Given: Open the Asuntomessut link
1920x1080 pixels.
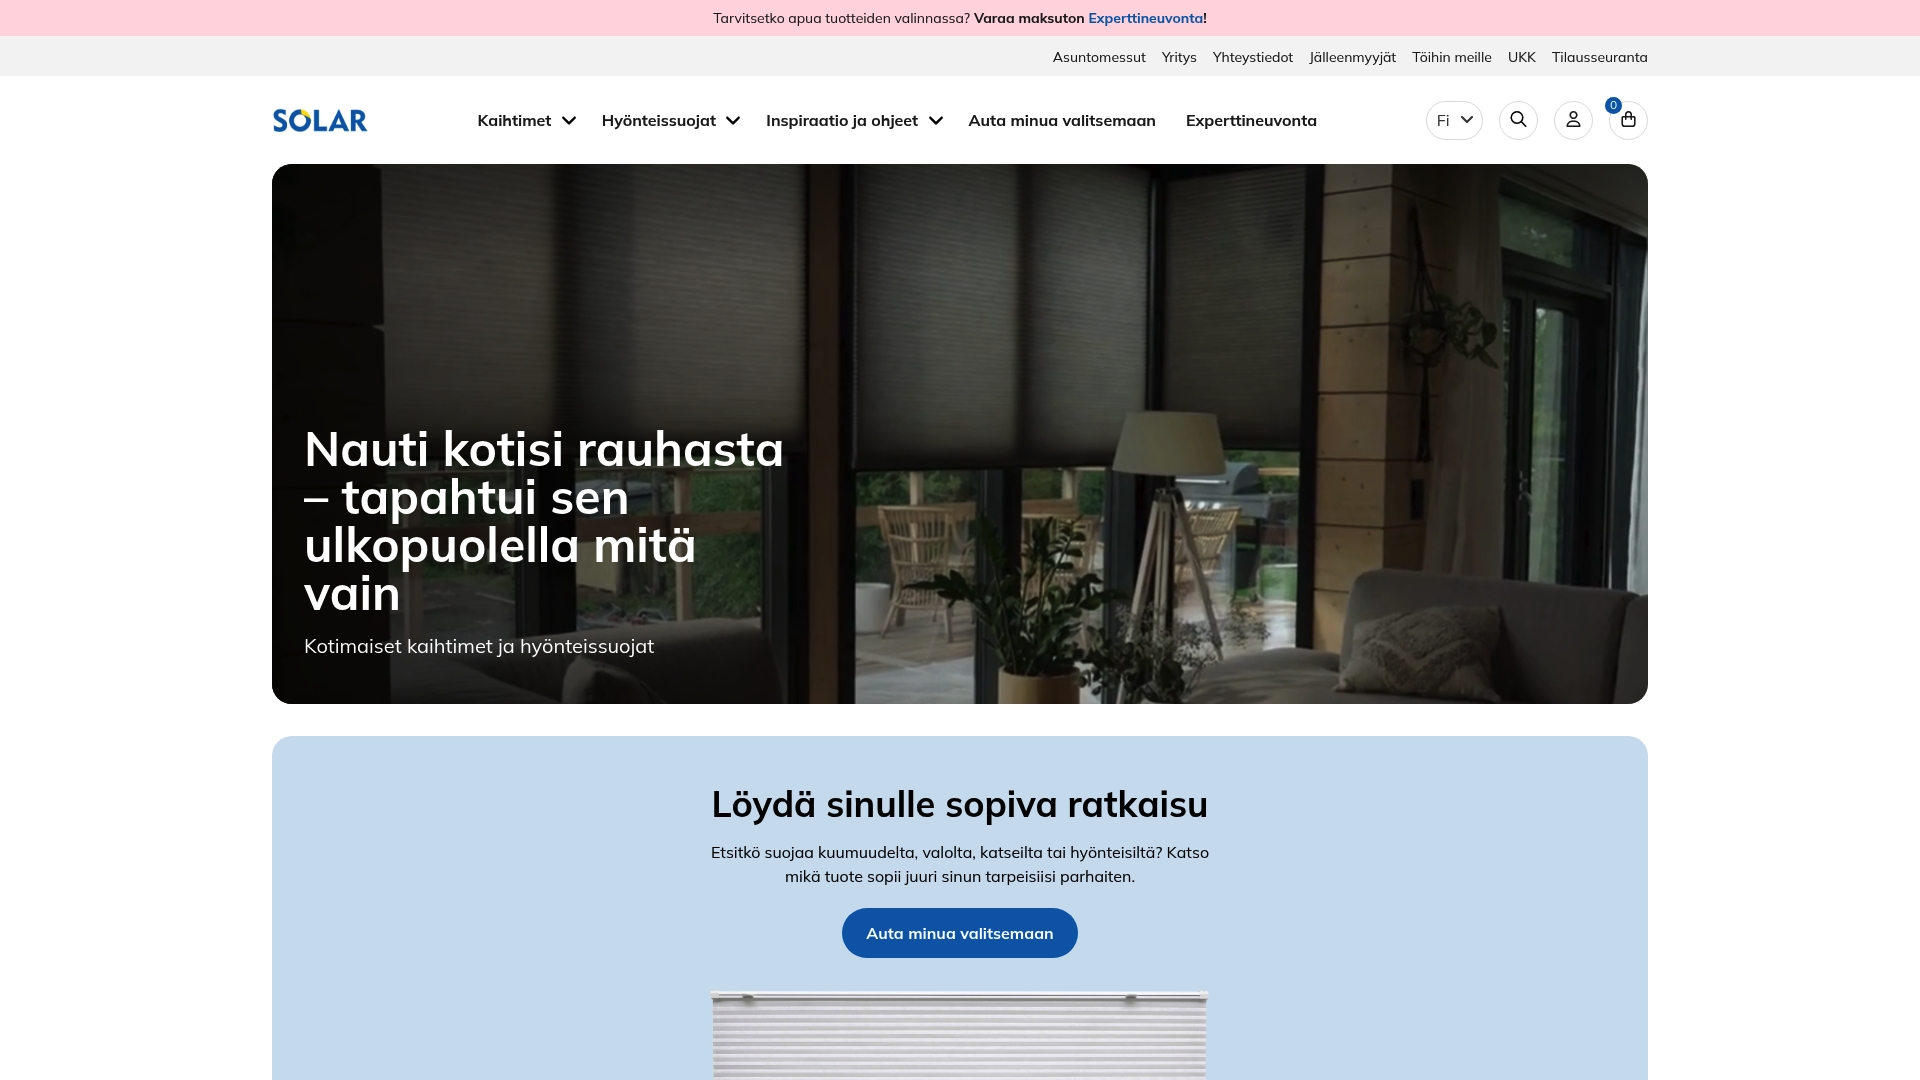Looking at the screenshot, I should coord(1098,57).
